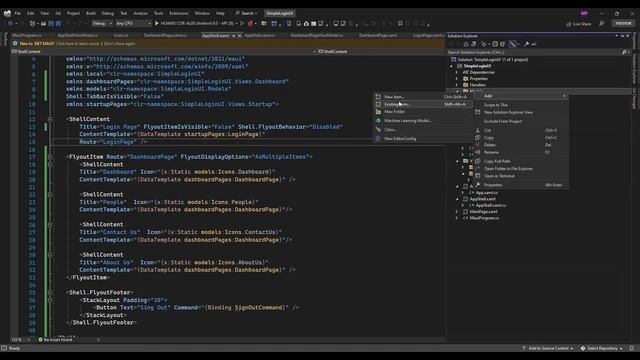
Task: Open the Solution Explorer Home icon
Action: click(466, 44)
